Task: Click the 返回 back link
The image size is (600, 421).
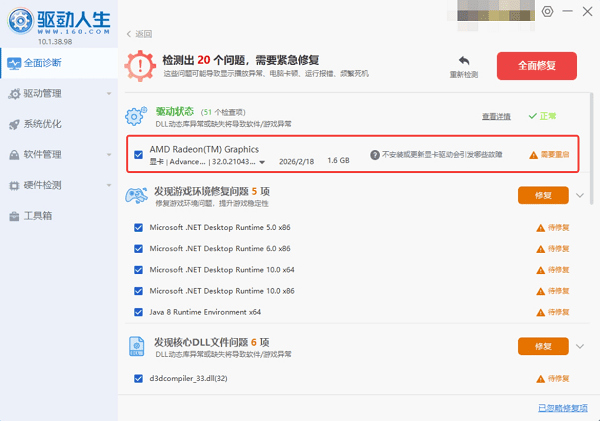Action: click(139, 34)
